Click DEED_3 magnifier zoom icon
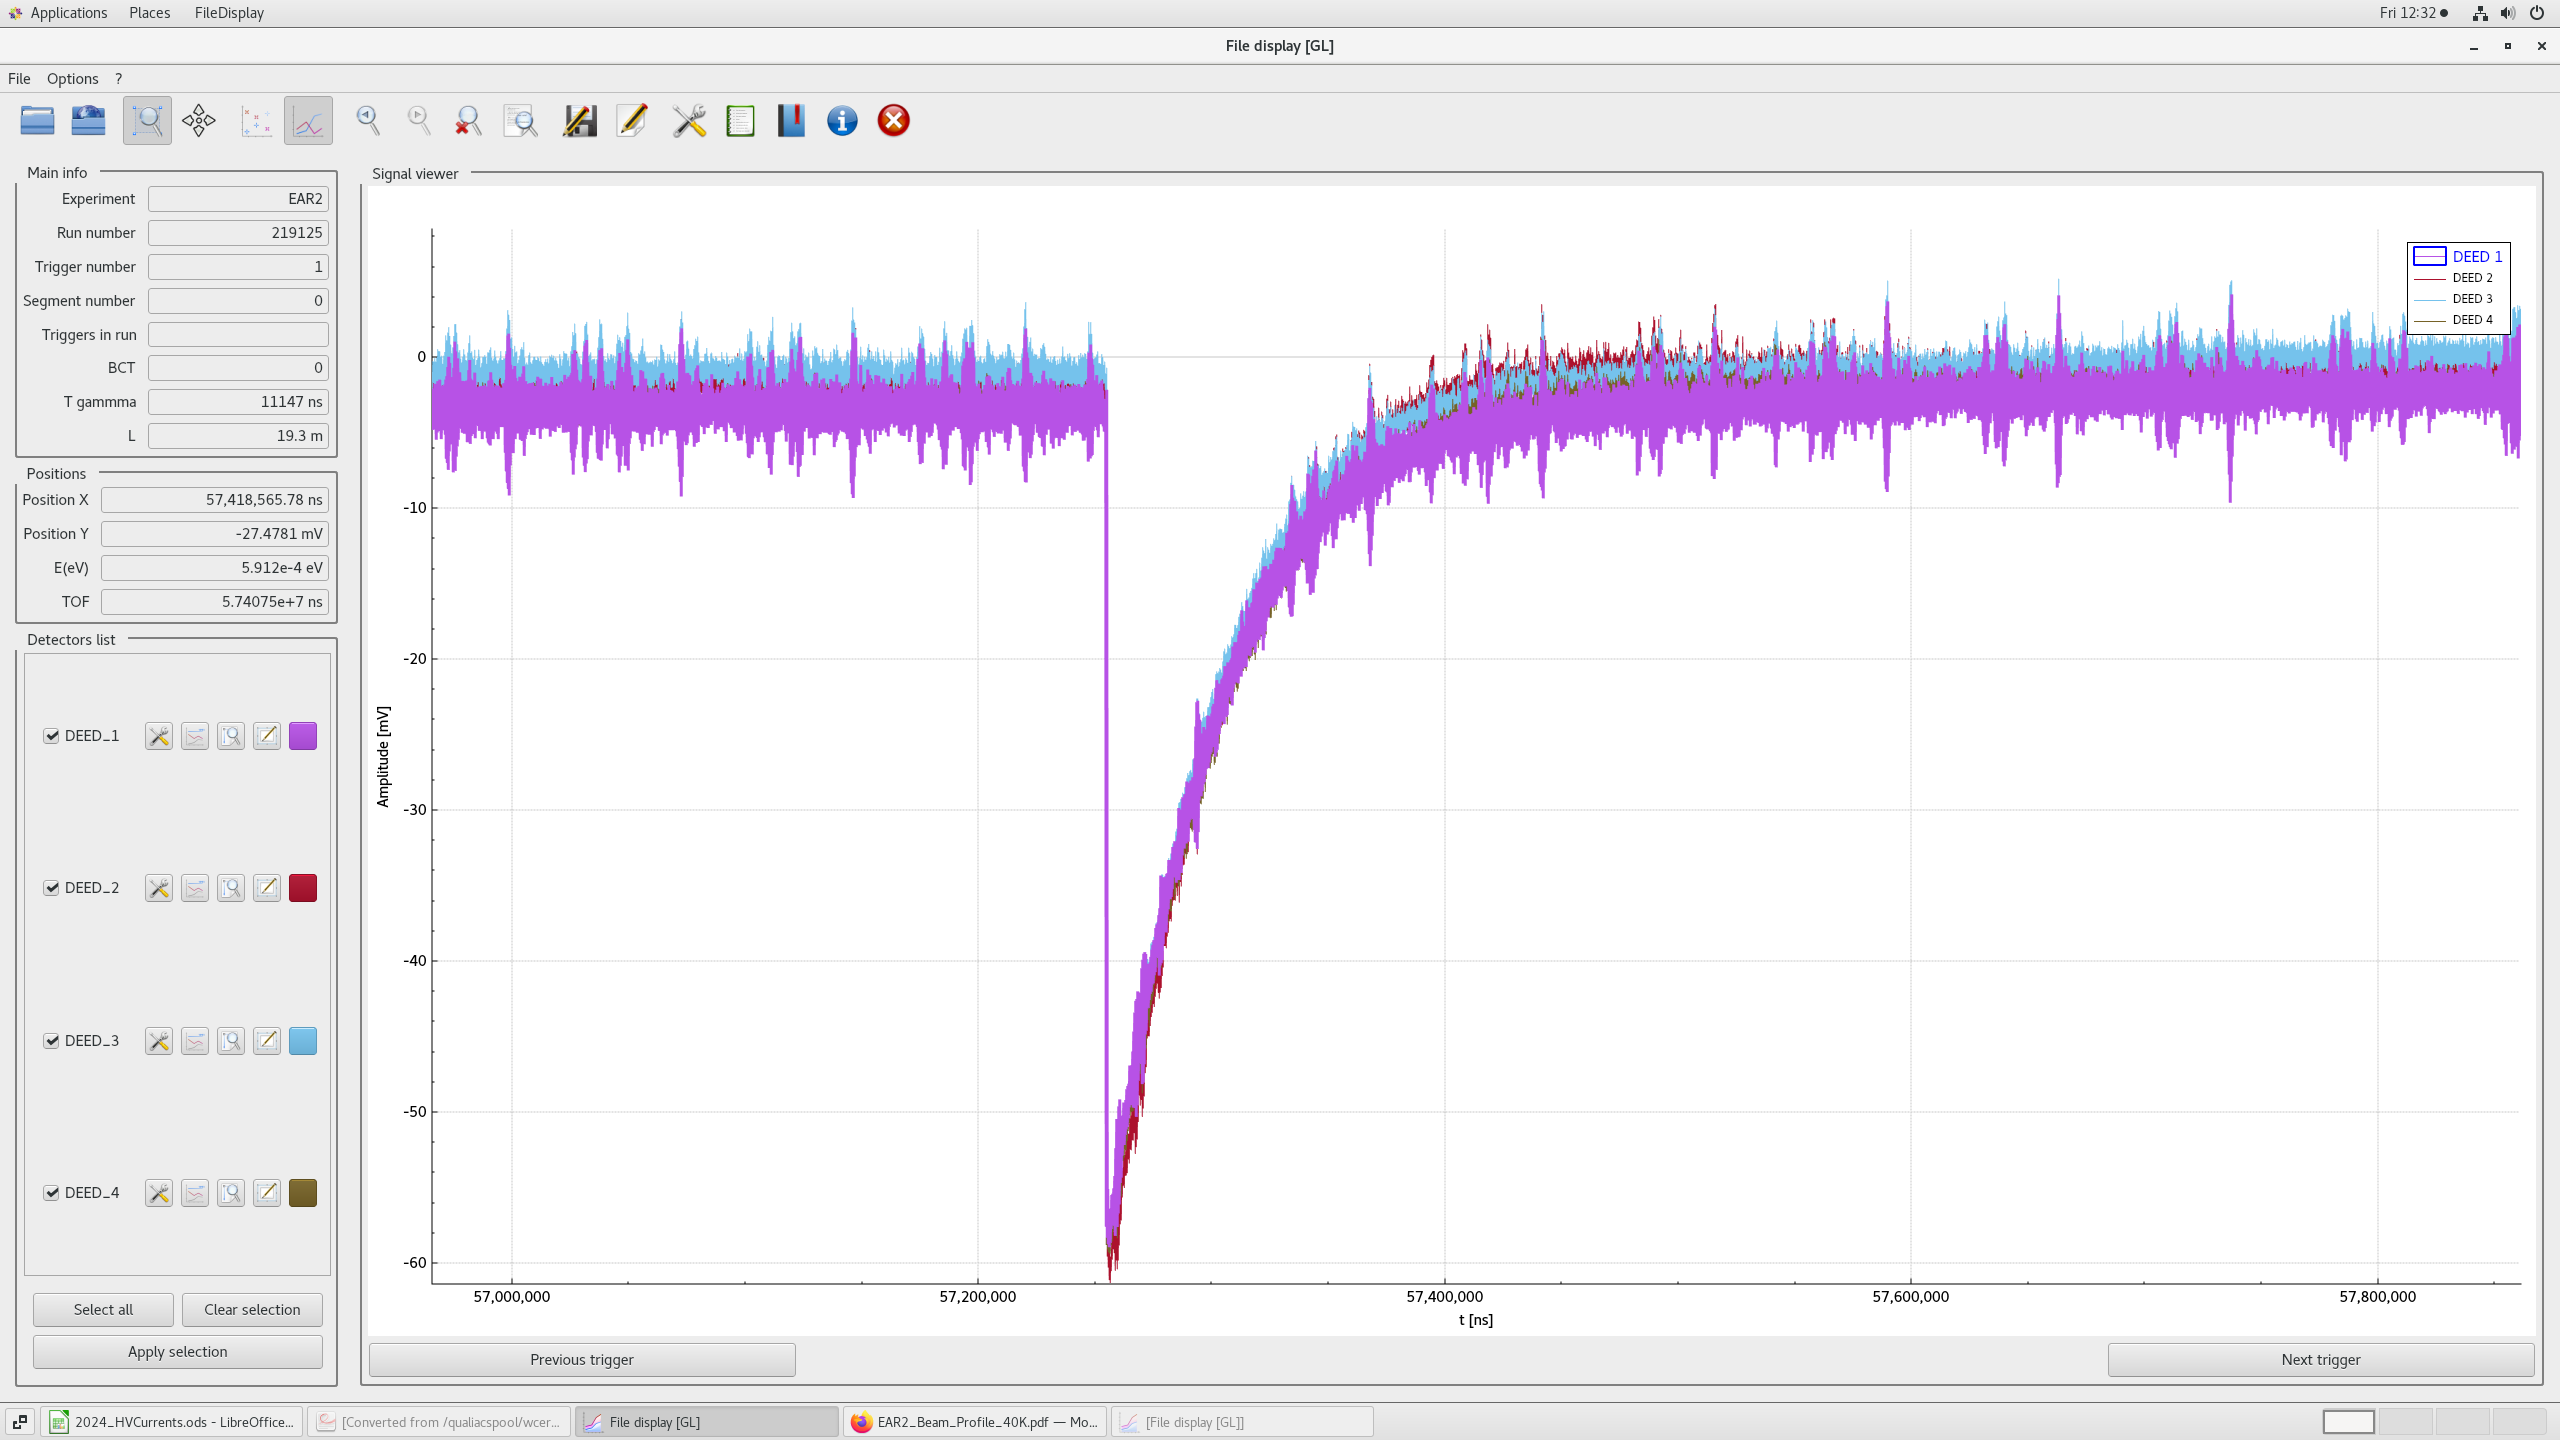 [x=231, y=1041]
